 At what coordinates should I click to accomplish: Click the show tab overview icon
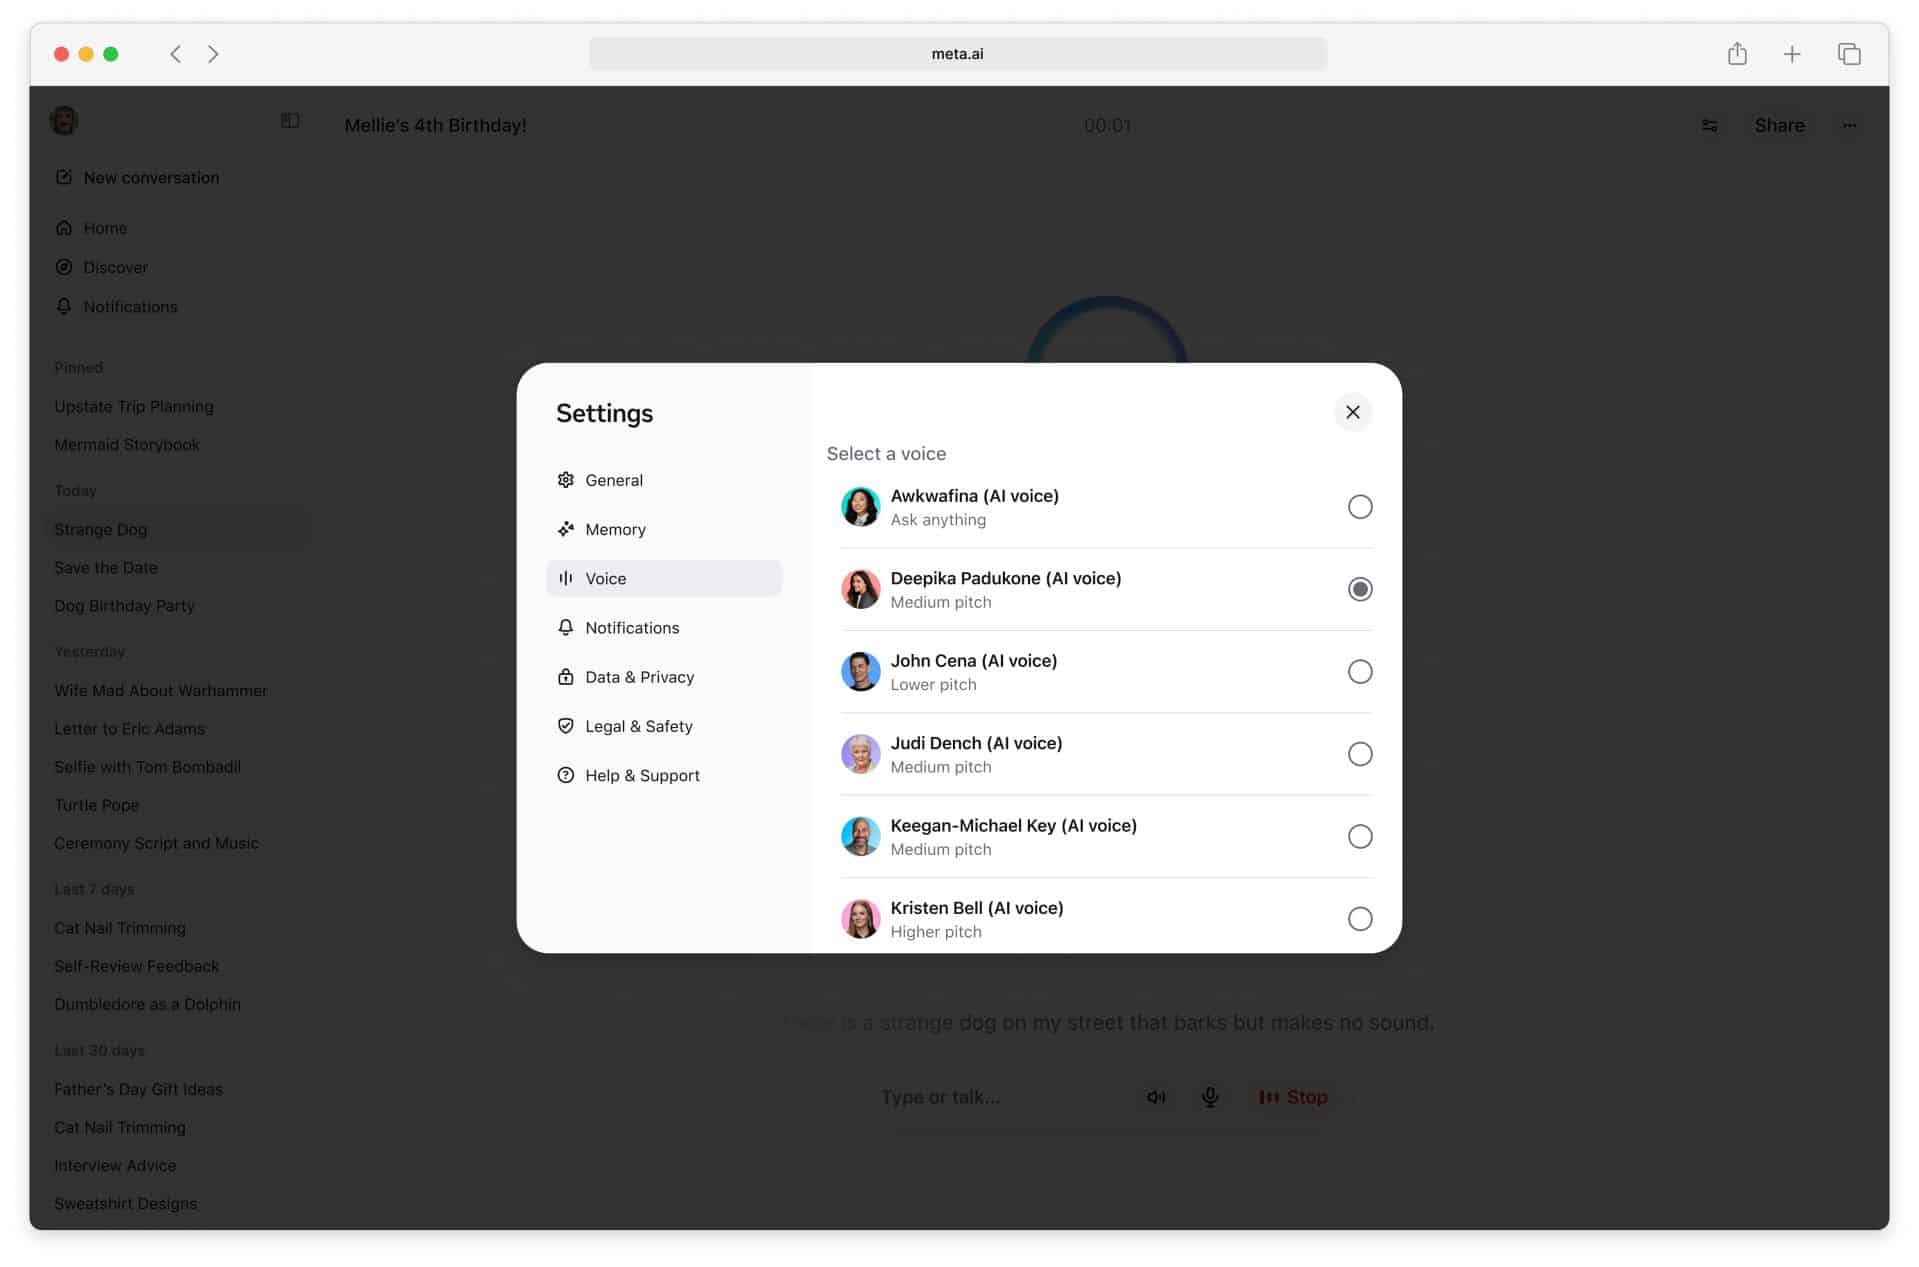coord(1849,54)
